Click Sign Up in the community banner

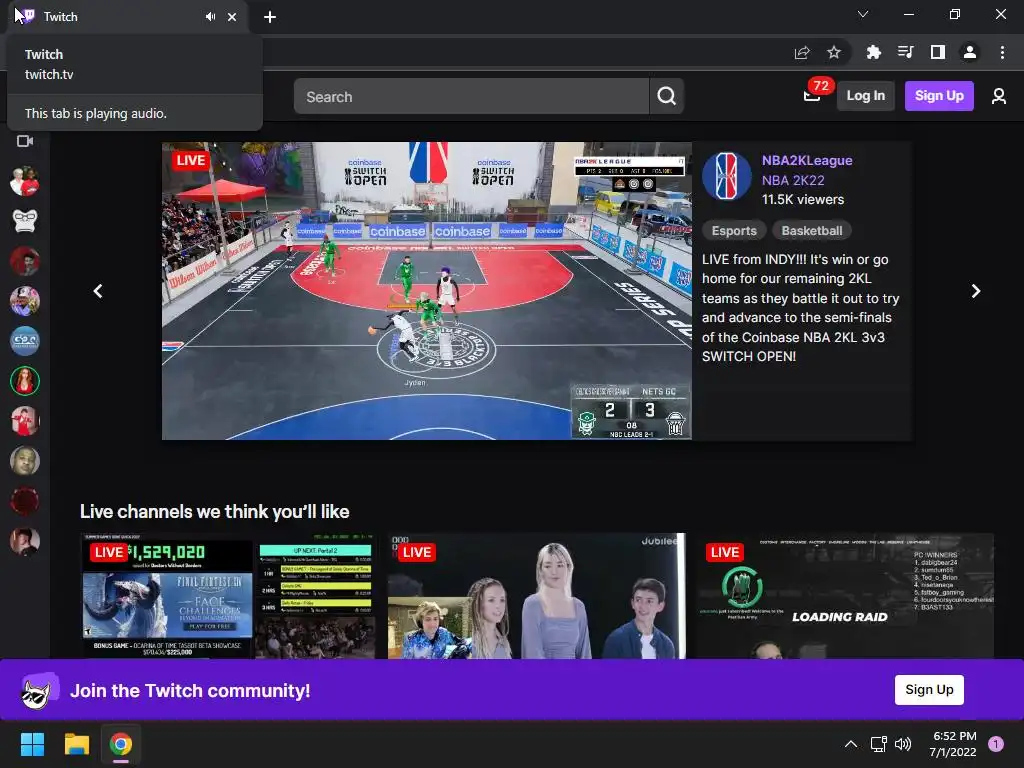point(929,690)
